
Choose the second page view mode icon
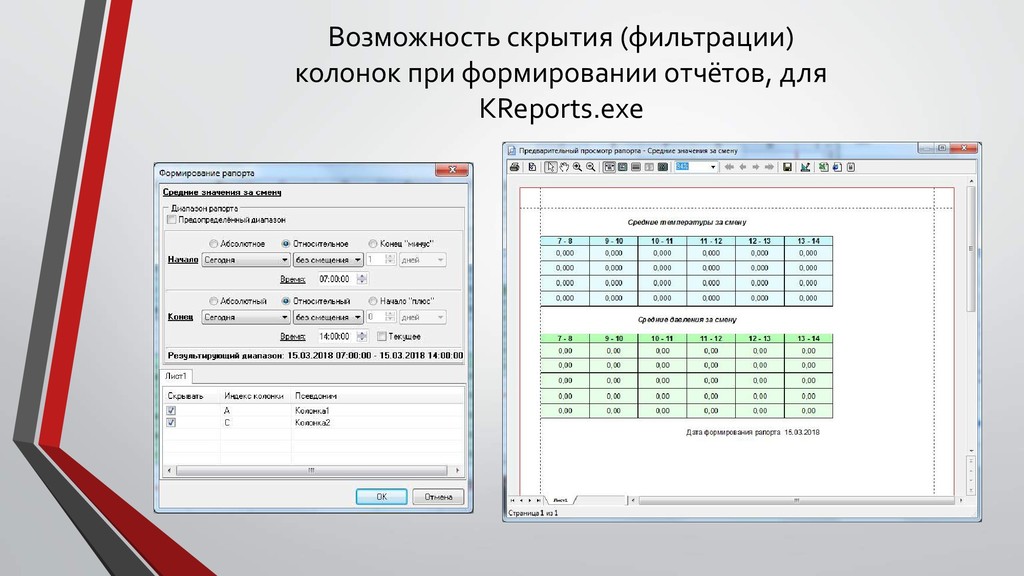click(622, 167)
